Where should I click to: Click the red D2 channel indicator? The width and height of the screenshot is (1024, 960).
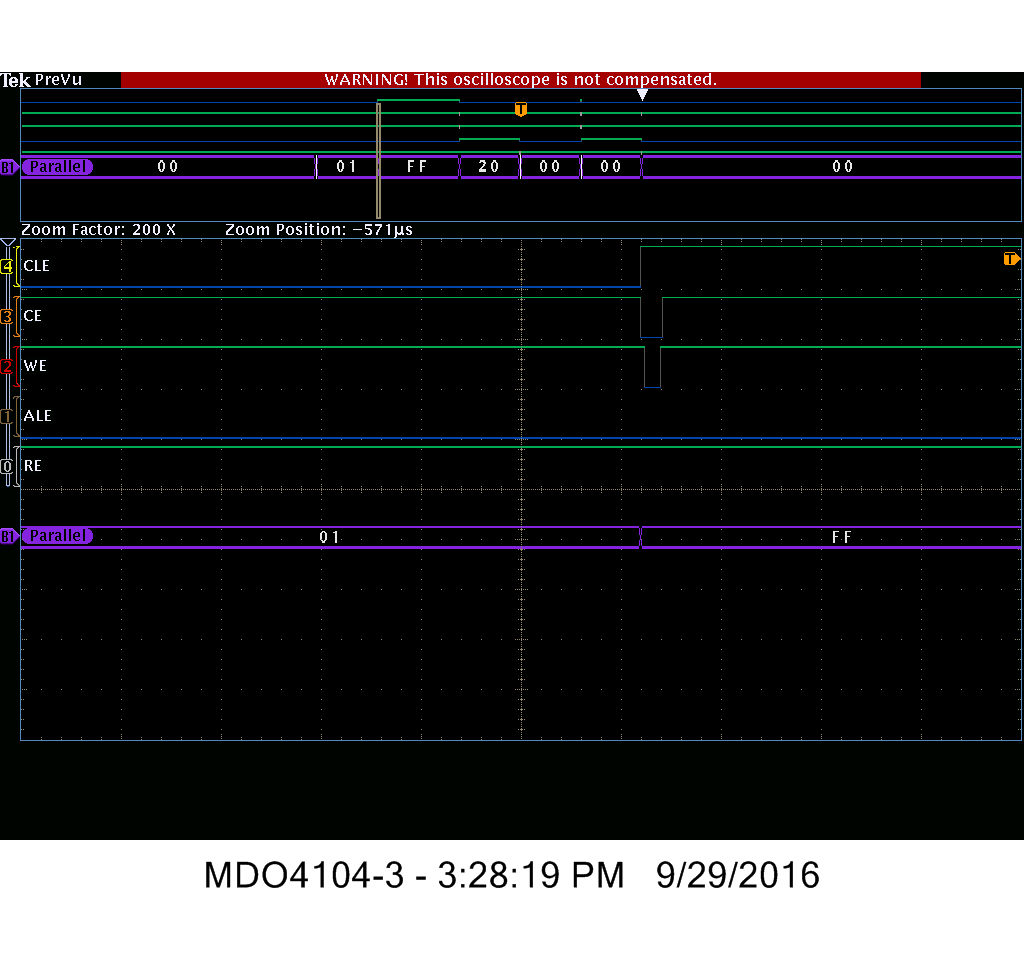pyautogui.click(x=6, y=365)
